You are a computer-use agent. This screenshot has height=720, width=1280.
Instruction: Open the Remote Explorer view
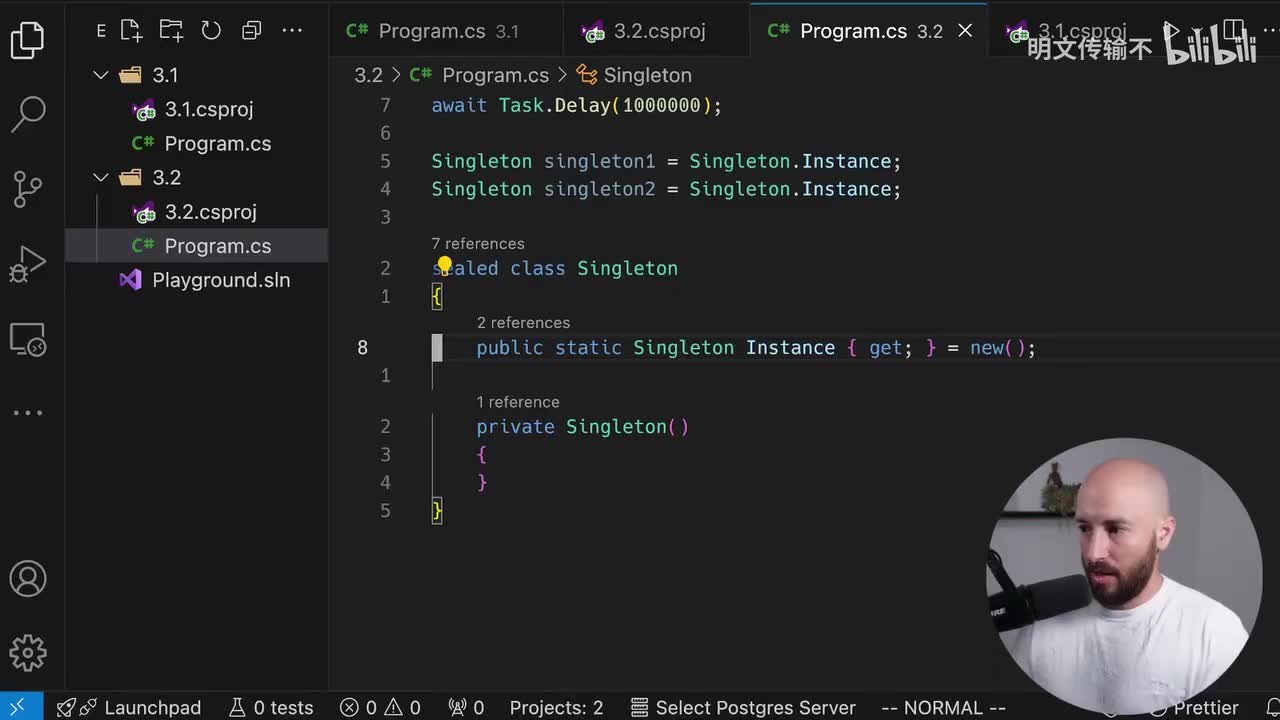click(28, 339)
